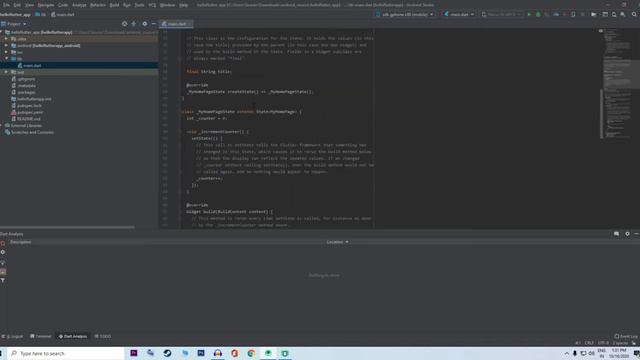640x360 pixels.
Task: Open the Build menu
Action: tap(114, 5)
